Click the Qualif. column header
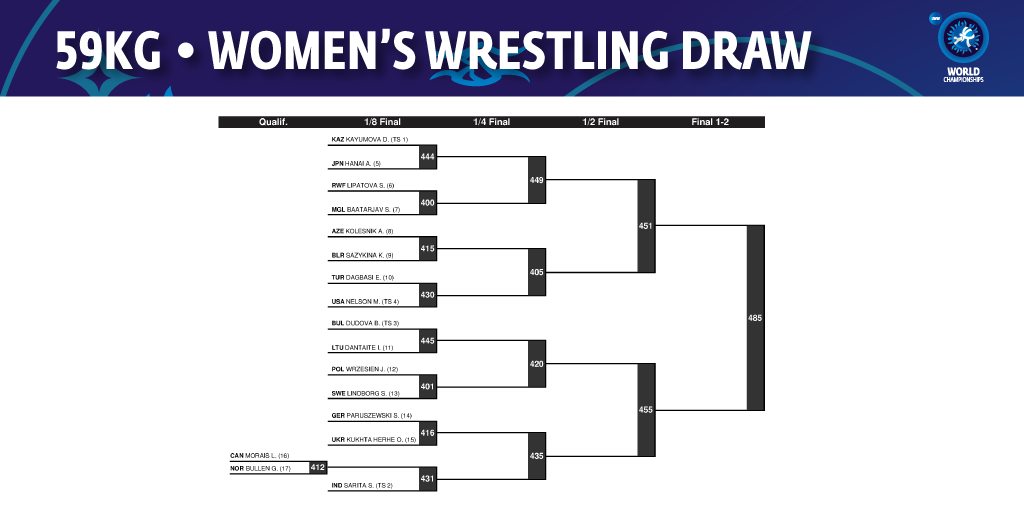The image size is (1024, 512). point(273,122)
